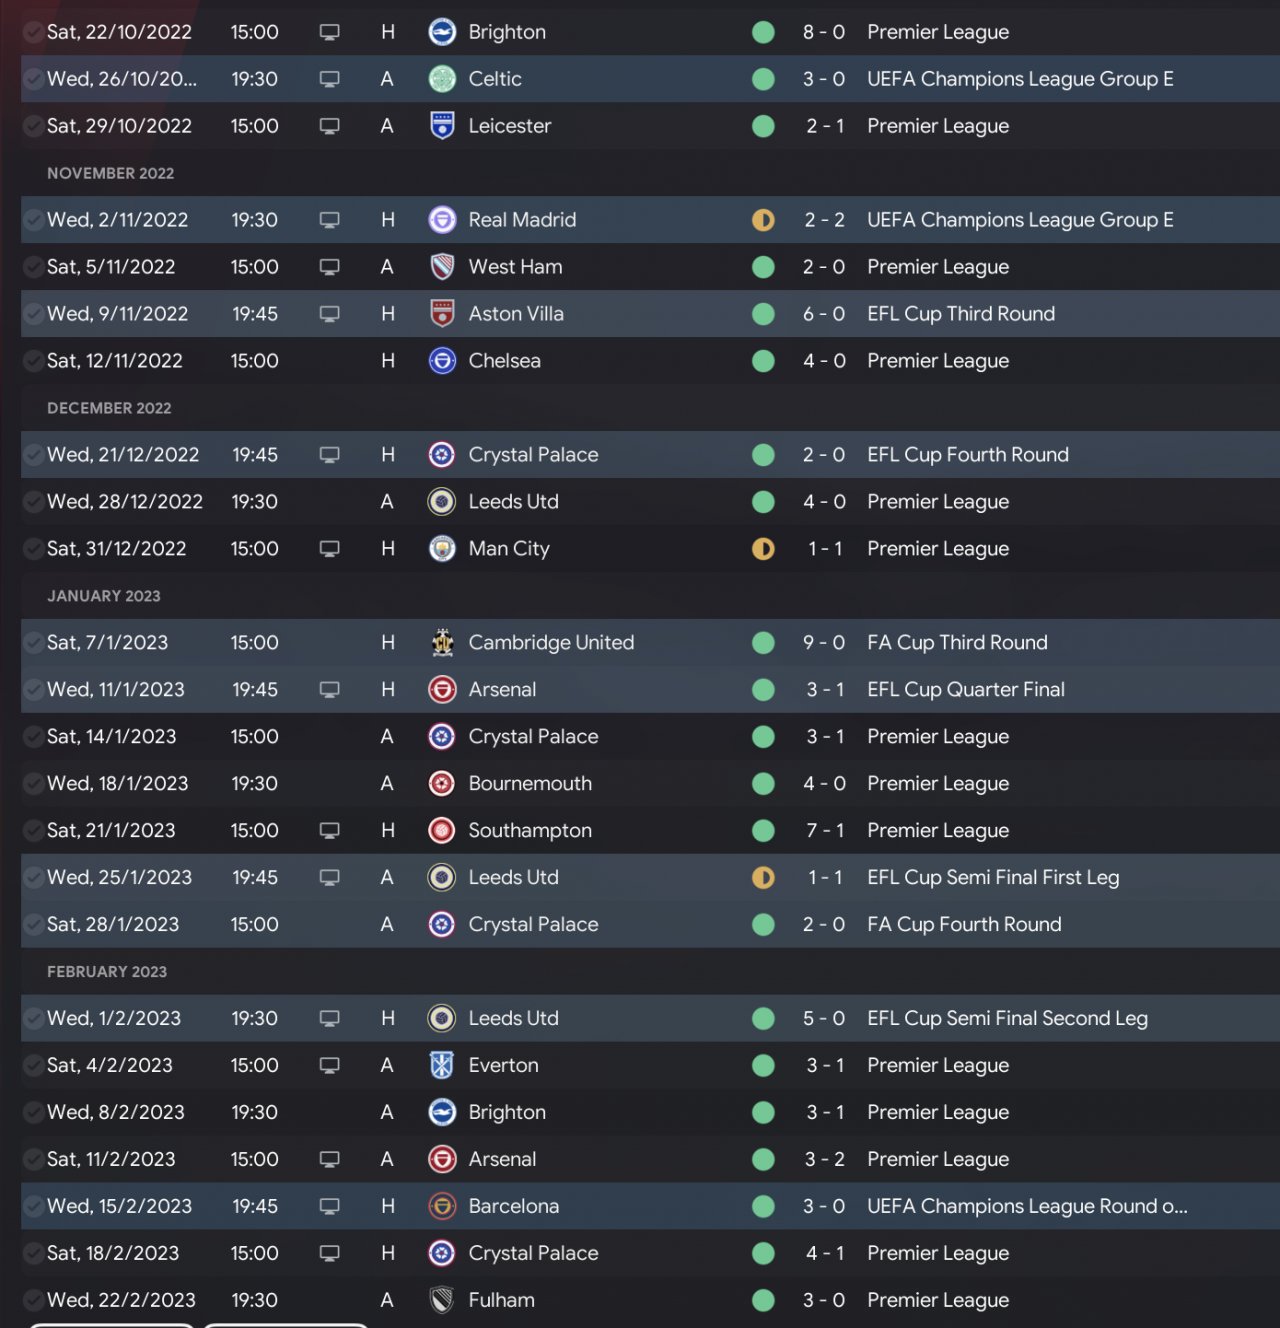The width and height of the screenshot is (1280, 1328).
Task: Click EFL Cup Quarter Final competition name
Action: 965,690
